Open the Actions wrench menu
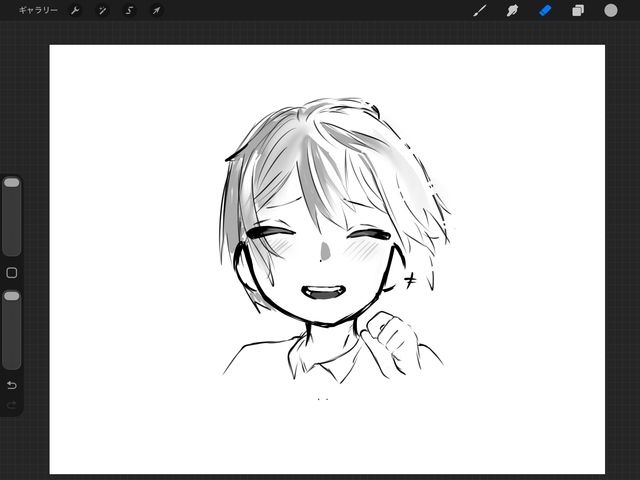This screenshot has height=480, width=640. click(x=75, y=10)
